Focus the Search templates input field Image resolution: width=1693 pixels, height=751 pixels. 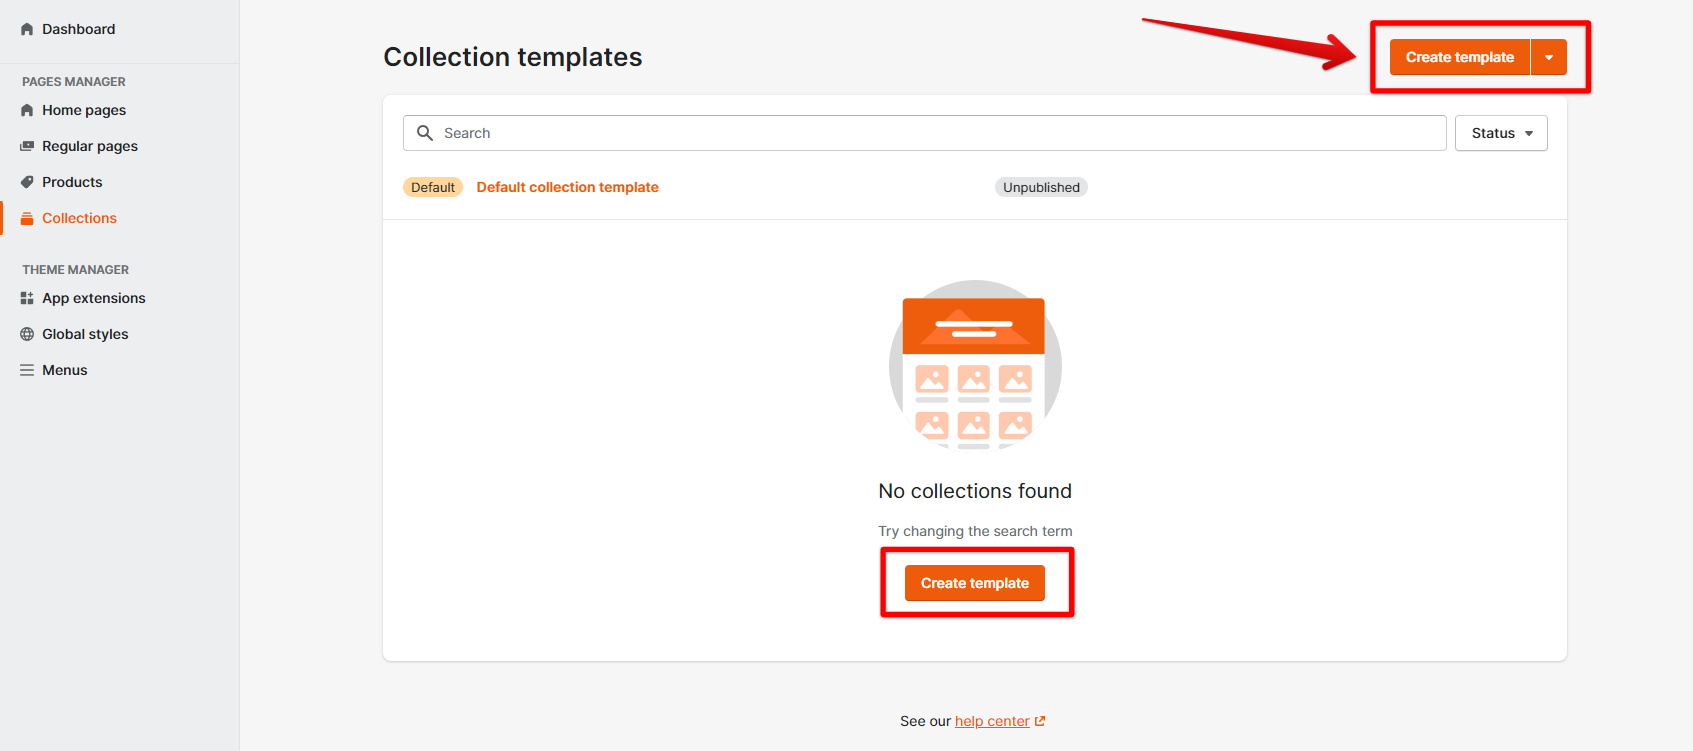point(940,133)
